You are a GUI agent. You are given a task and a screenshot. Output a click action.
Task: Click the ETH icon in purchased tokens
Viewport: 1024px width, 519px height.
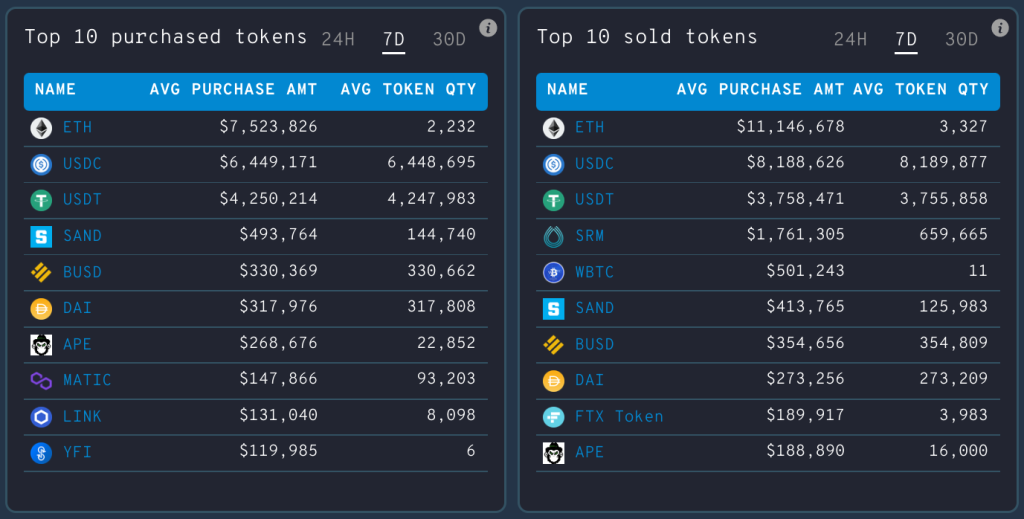(x=41, y=128)
